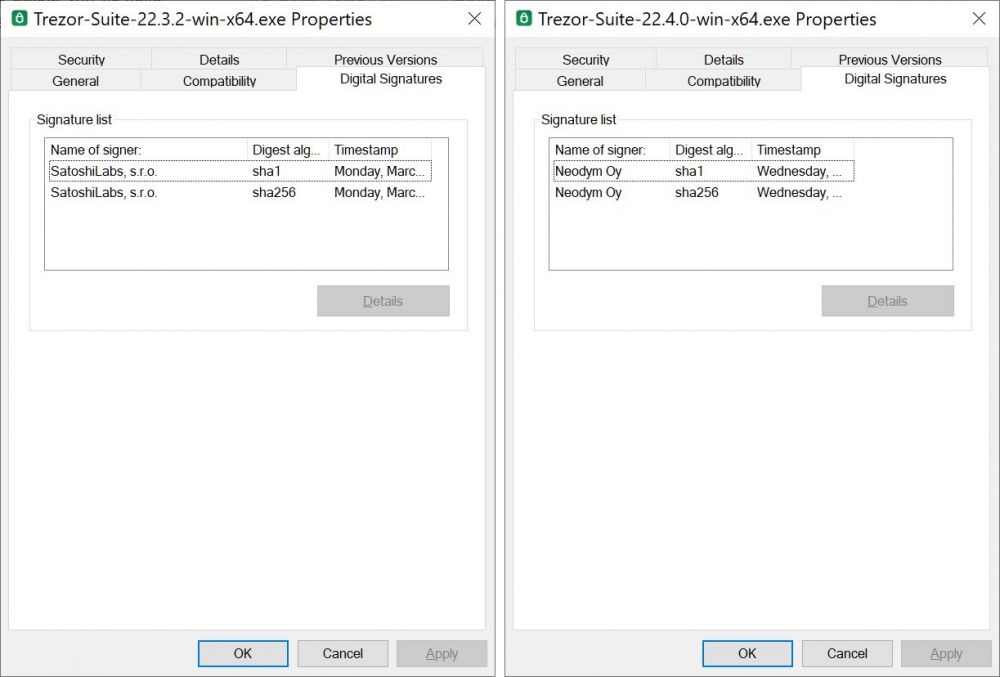
Task: Click the Details button under the Neodym Oy signature list
Action: coord(888,301)
